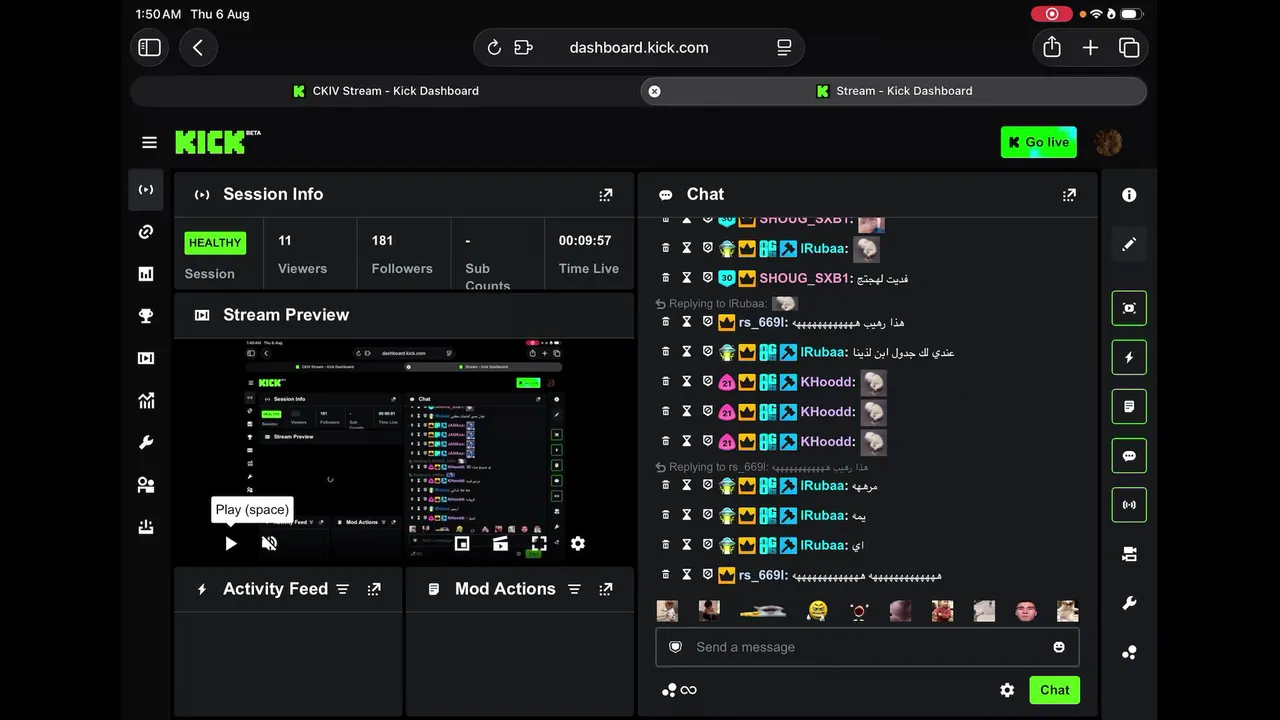This screenshot has height=720, width=1280.
Task: Open the bar chart icon in left sidebar
Action: pos(146,274)
